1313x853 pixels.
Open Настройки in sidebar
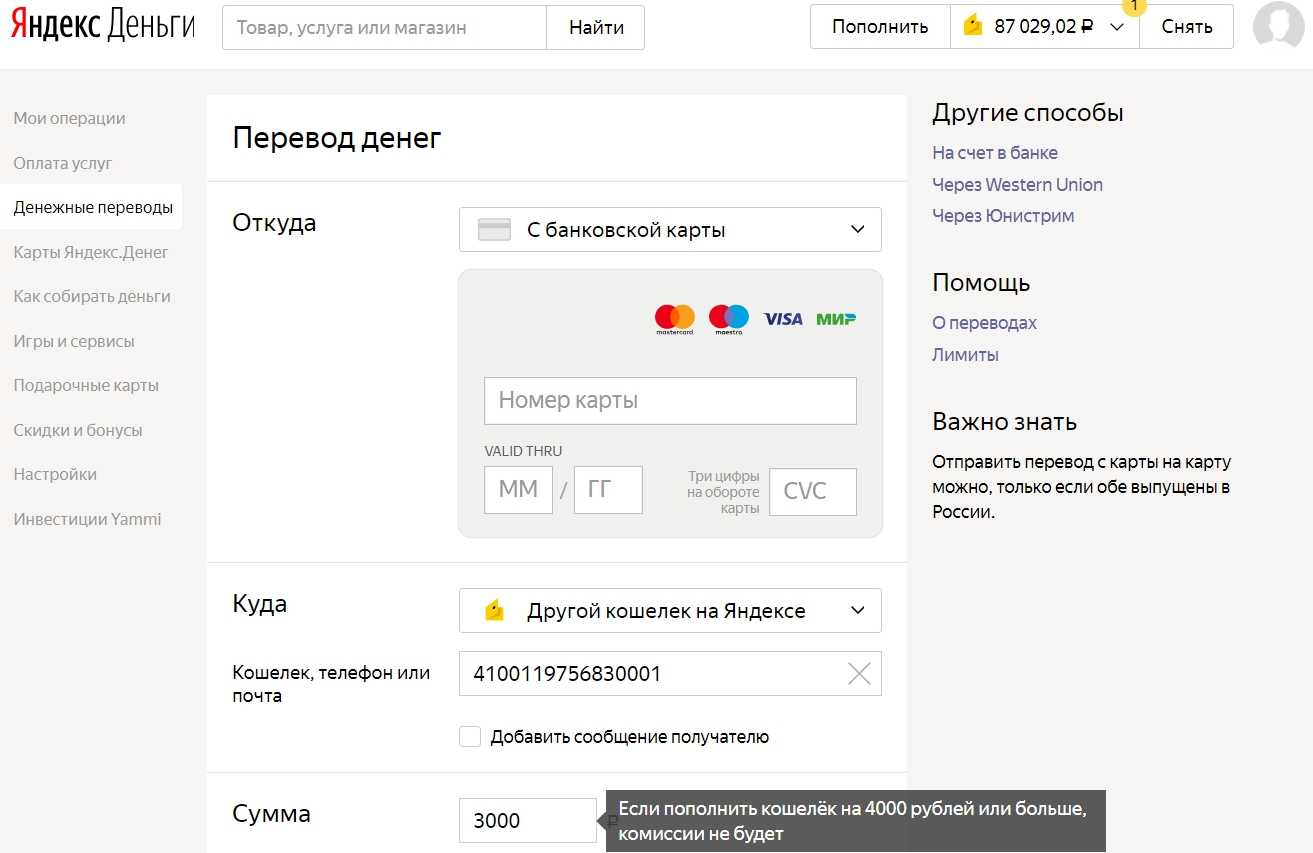pyautogui.click(x=55, y=474)
